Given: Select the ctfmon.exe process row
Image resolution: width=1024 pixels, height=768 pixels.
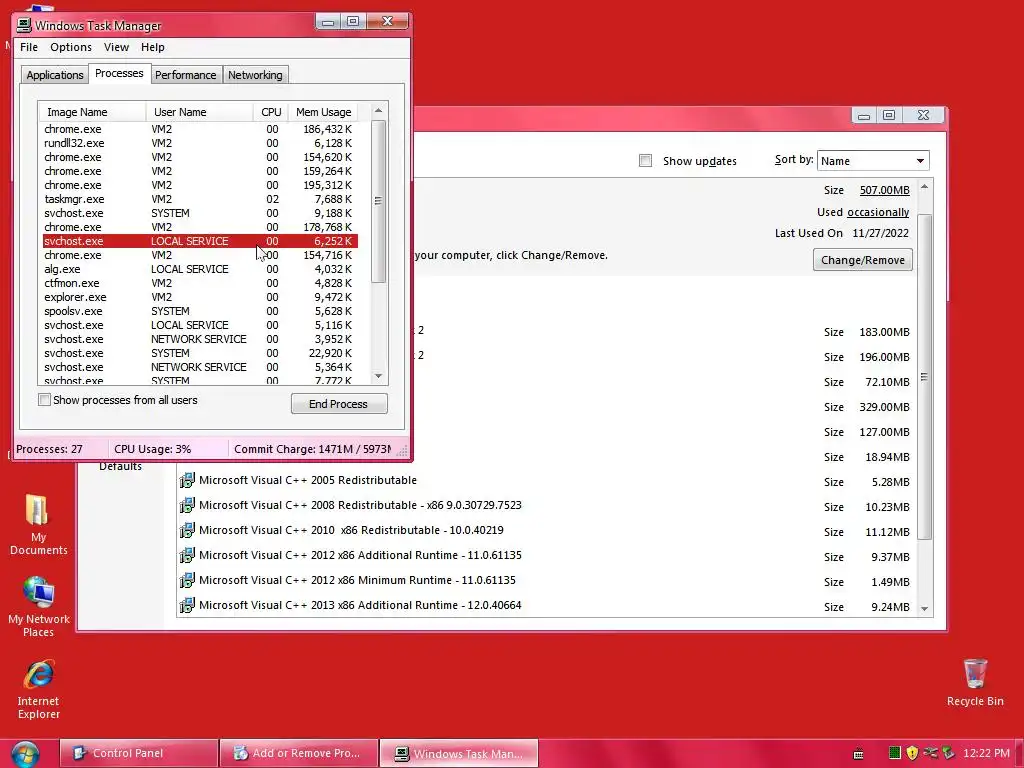Looking at the screenshot, I should pos(200,283).
